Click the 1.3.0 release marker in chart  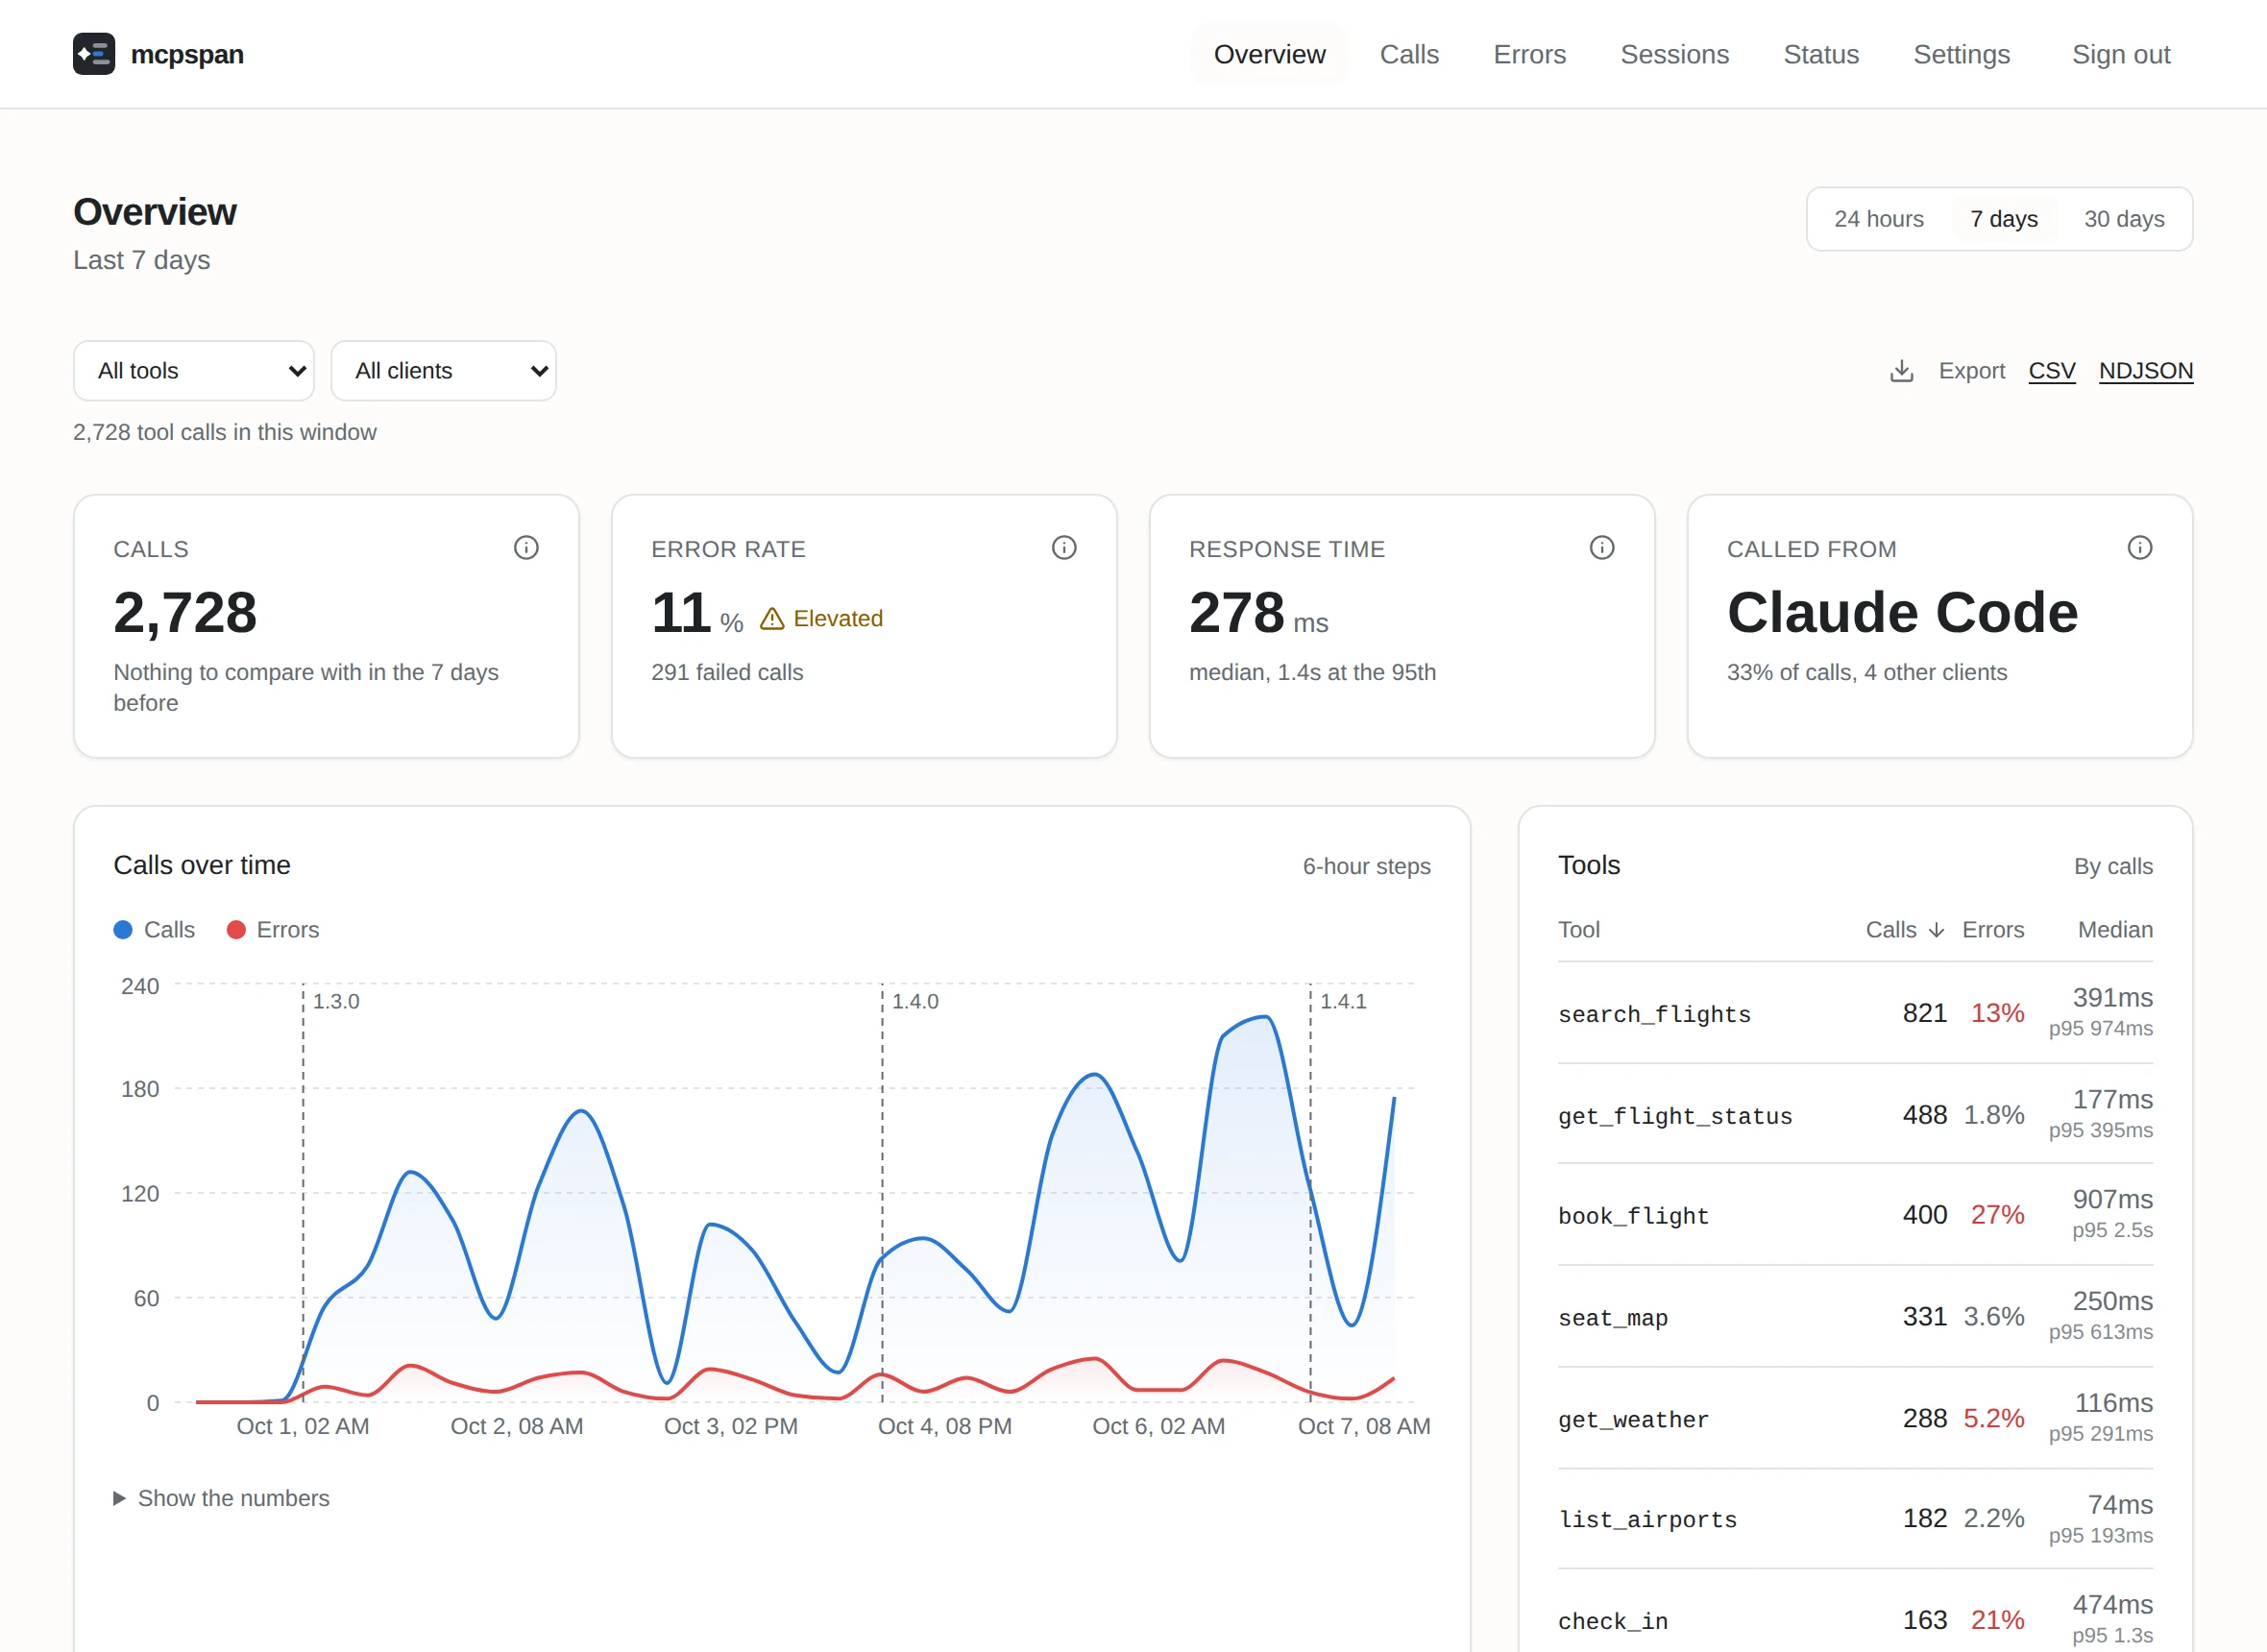point(336,1001)
